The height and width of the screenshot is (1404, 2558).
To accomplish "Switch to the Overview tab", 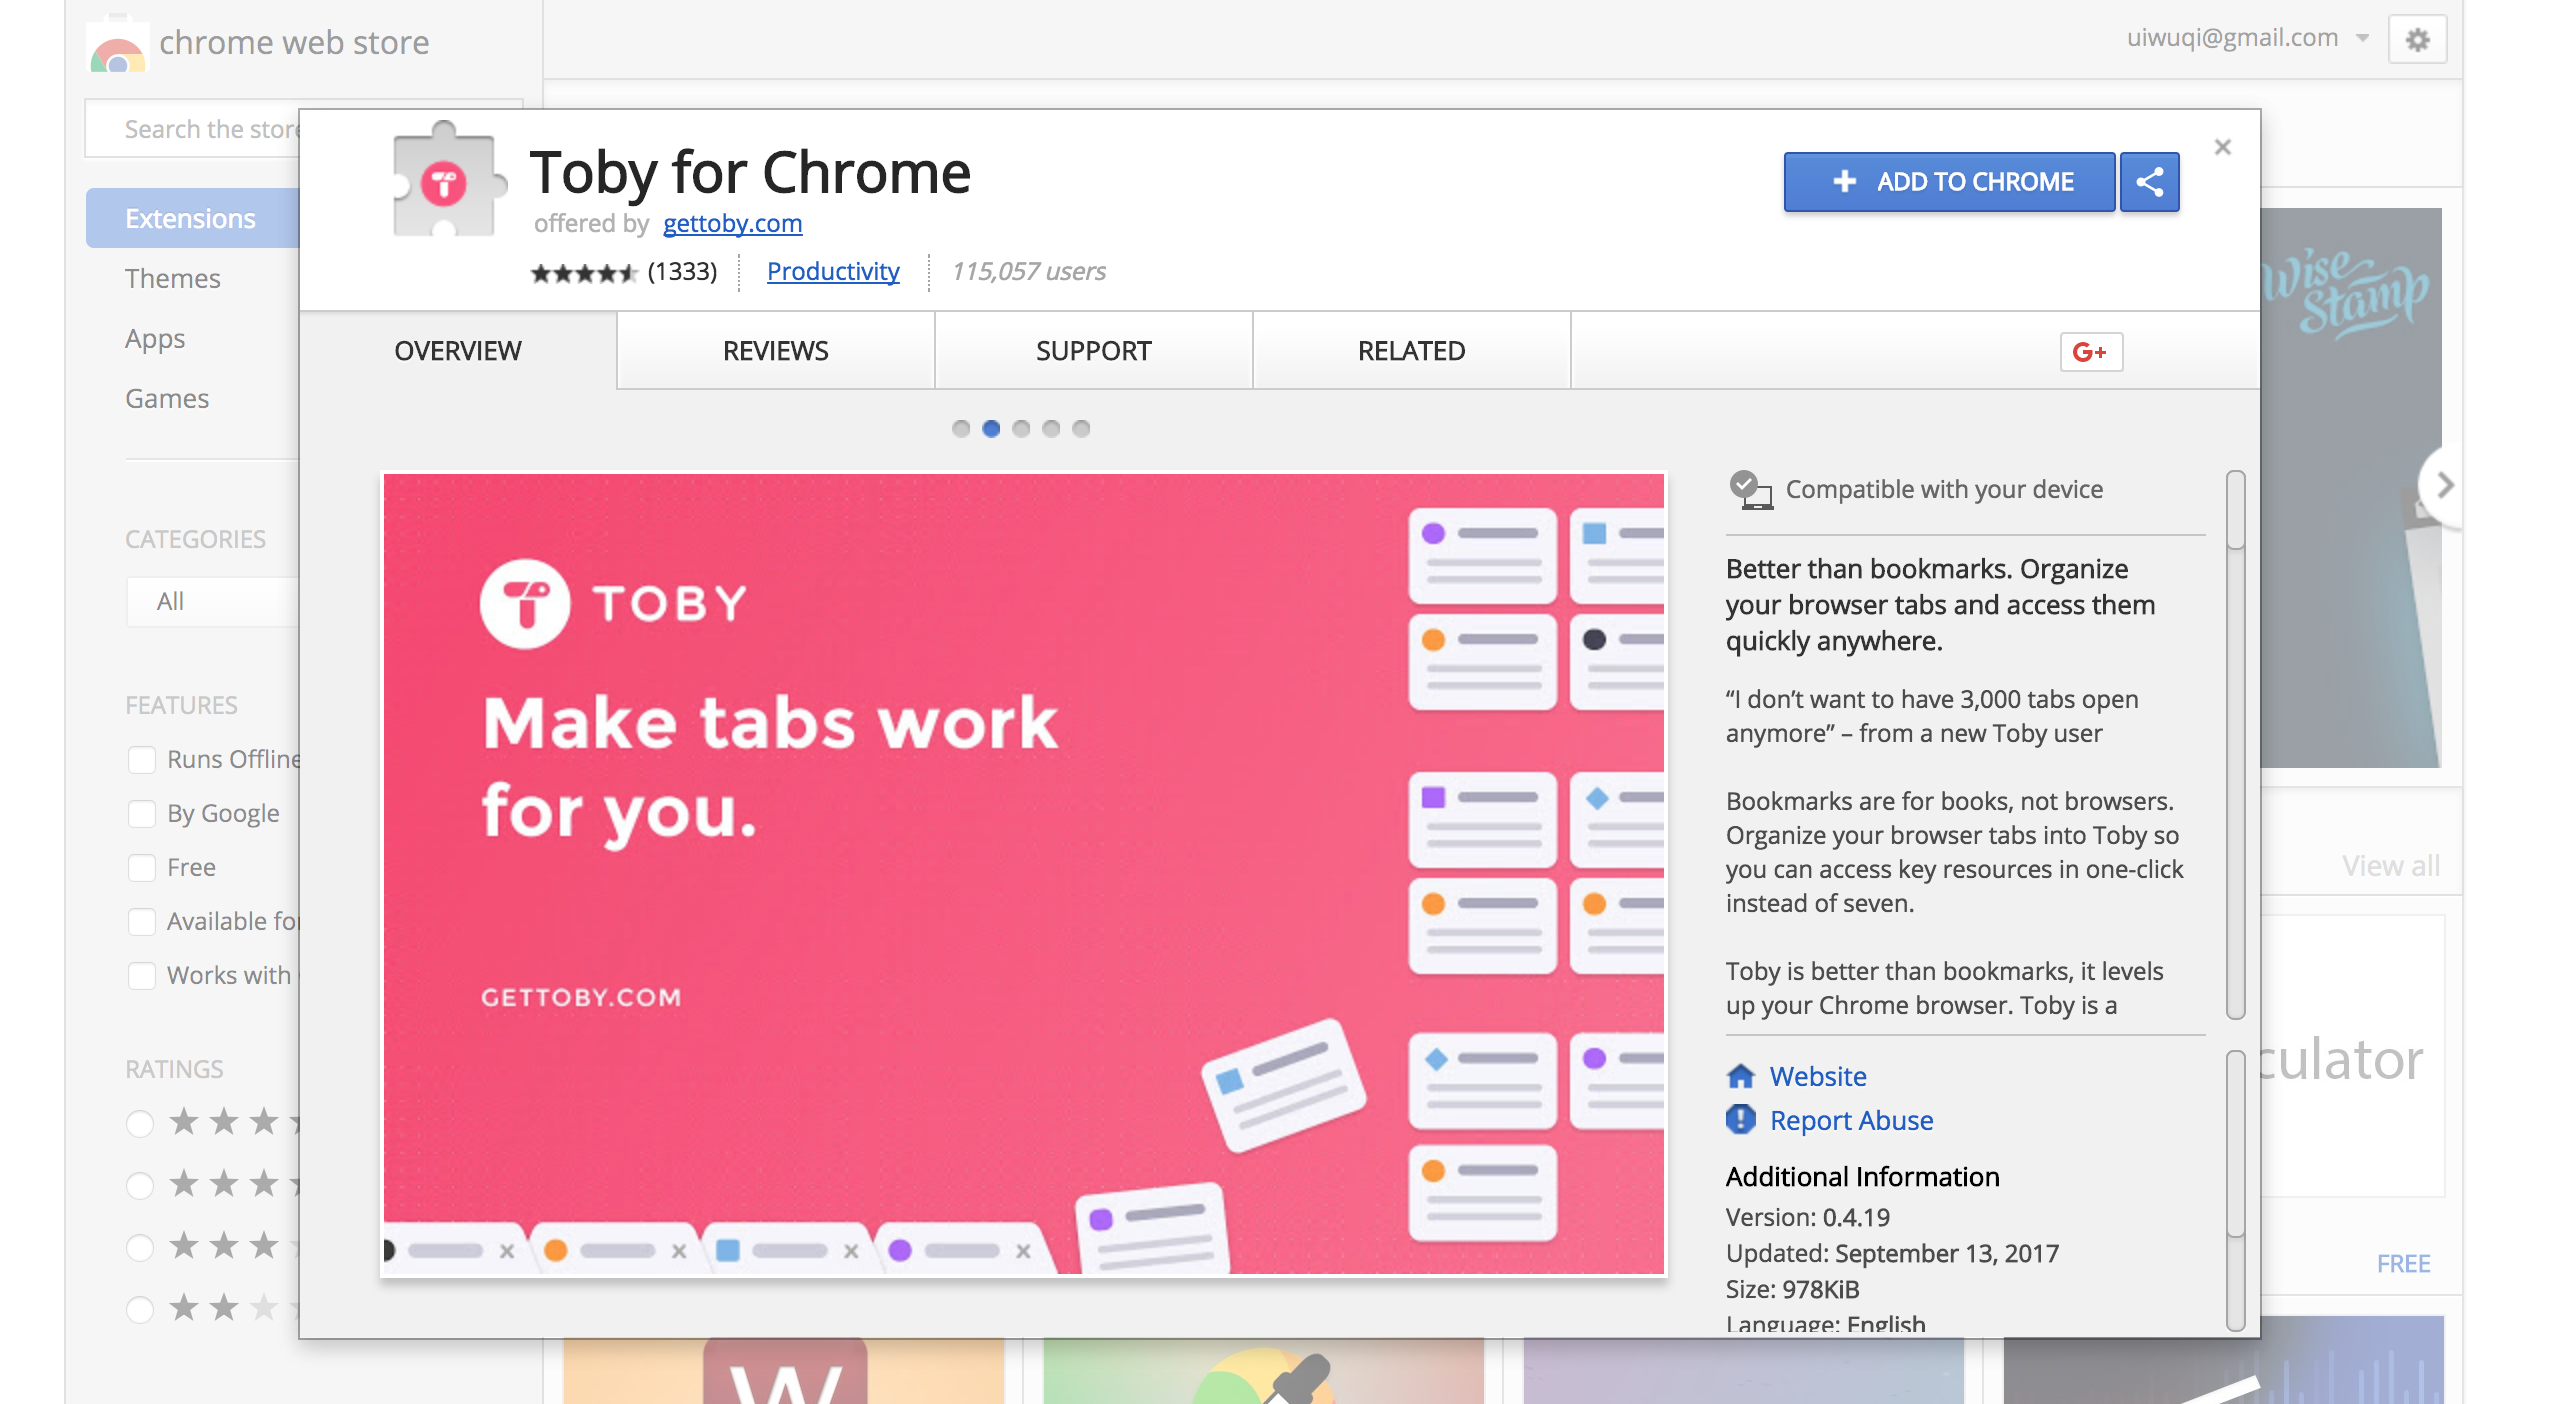I will [x=458, y=351].
